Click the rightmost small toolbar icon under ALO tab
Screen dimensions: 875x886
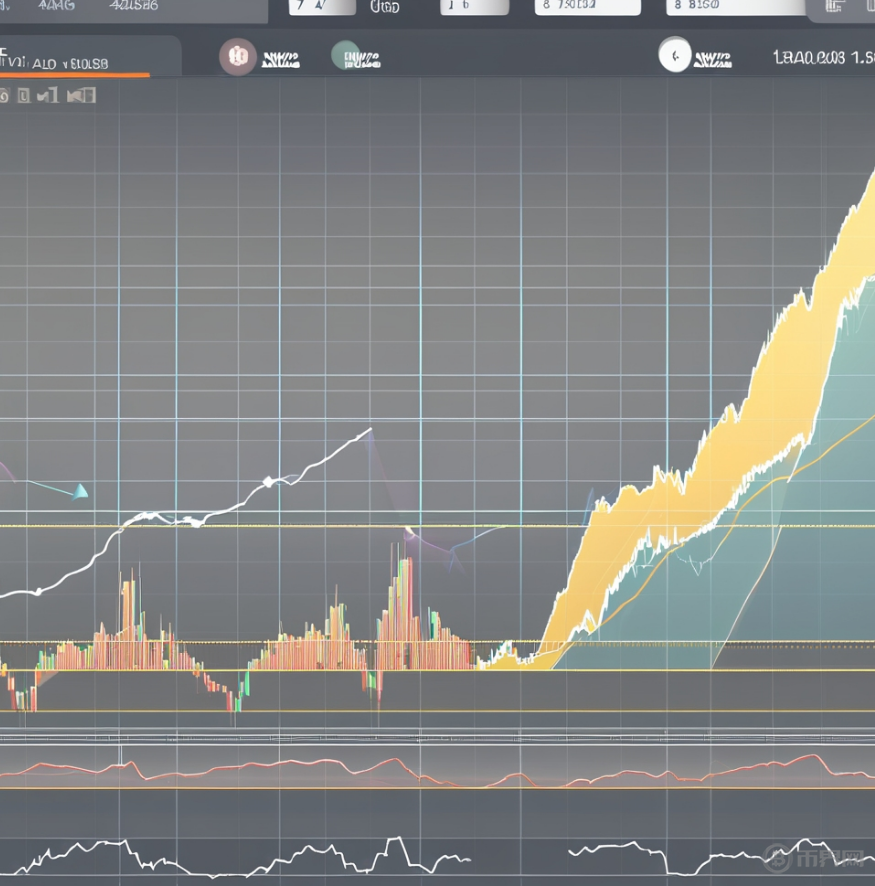pyautogui.click(x=82, y=96)
